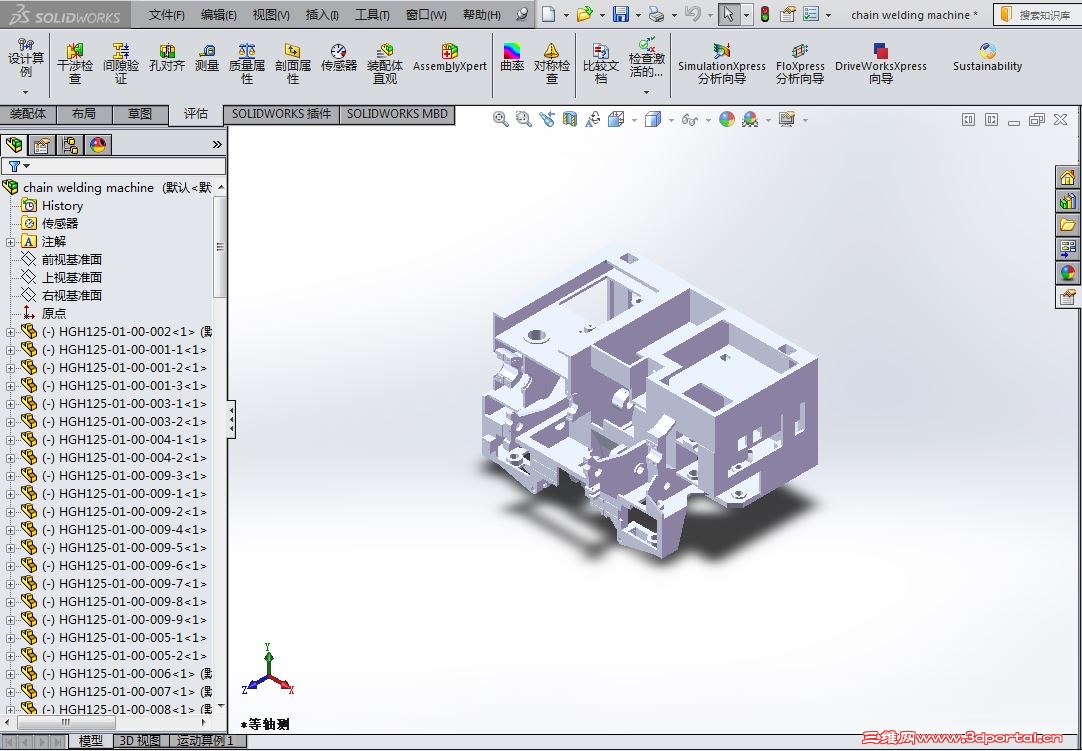This screenshot has height=751, width=1082.
Task: Open the Check Active Document (检查激活的) dropdown arrow
Action: coord(647,92)
